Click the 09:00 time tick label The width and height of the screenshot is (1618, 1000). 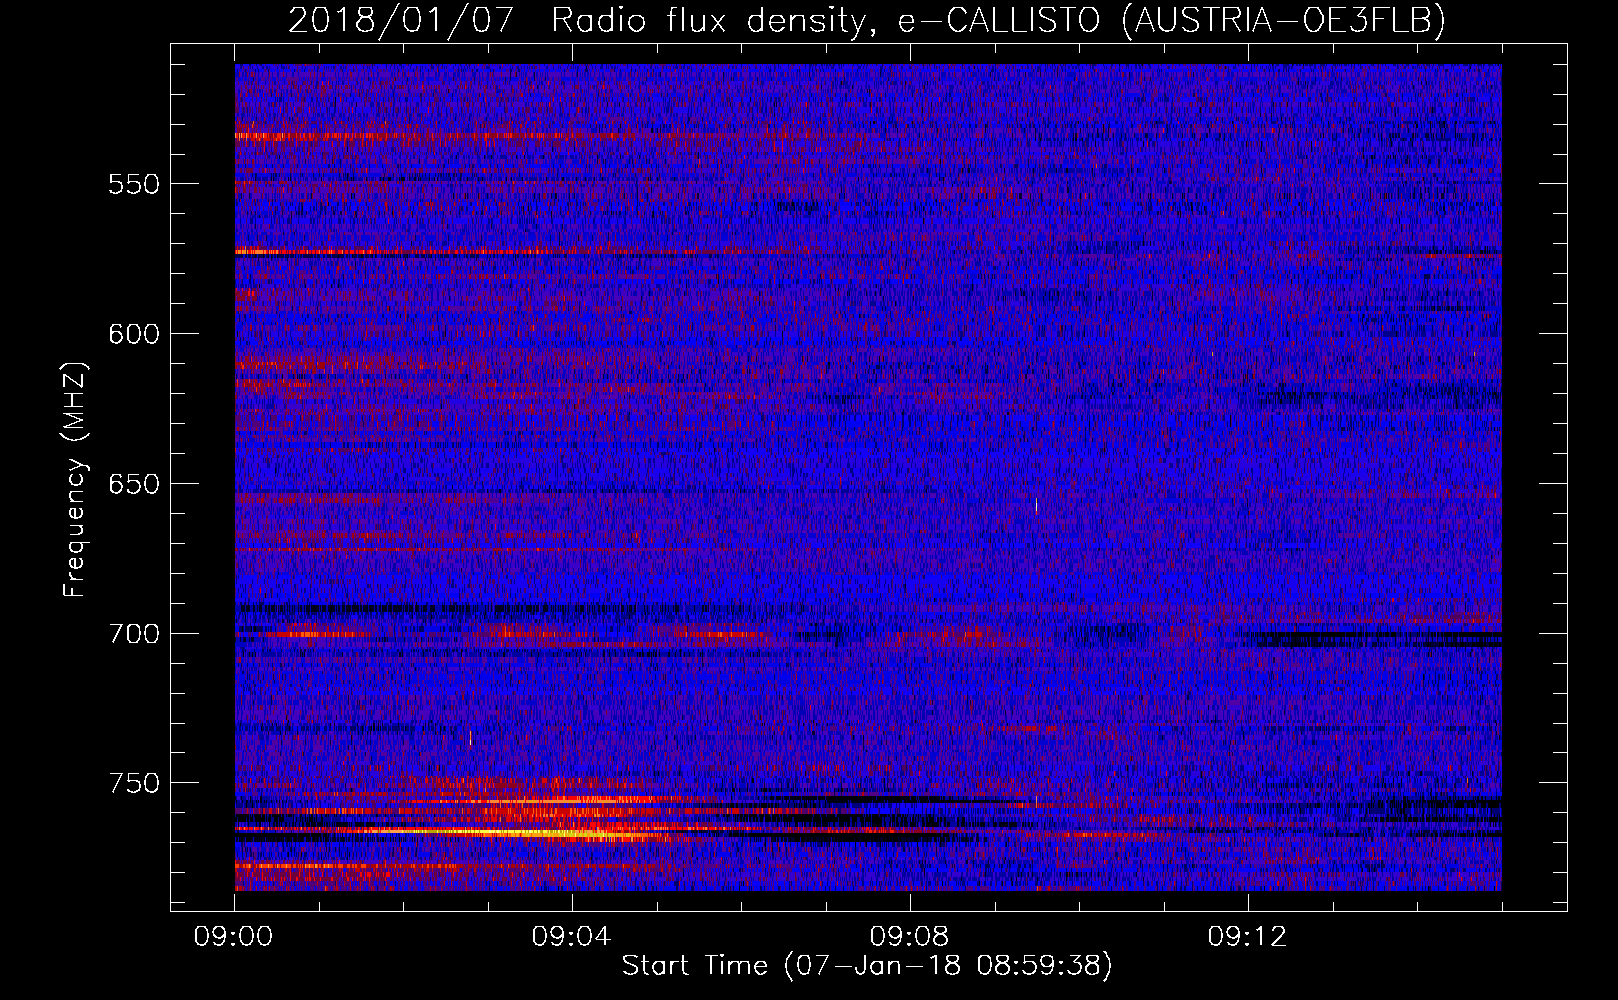coord(234,937)
